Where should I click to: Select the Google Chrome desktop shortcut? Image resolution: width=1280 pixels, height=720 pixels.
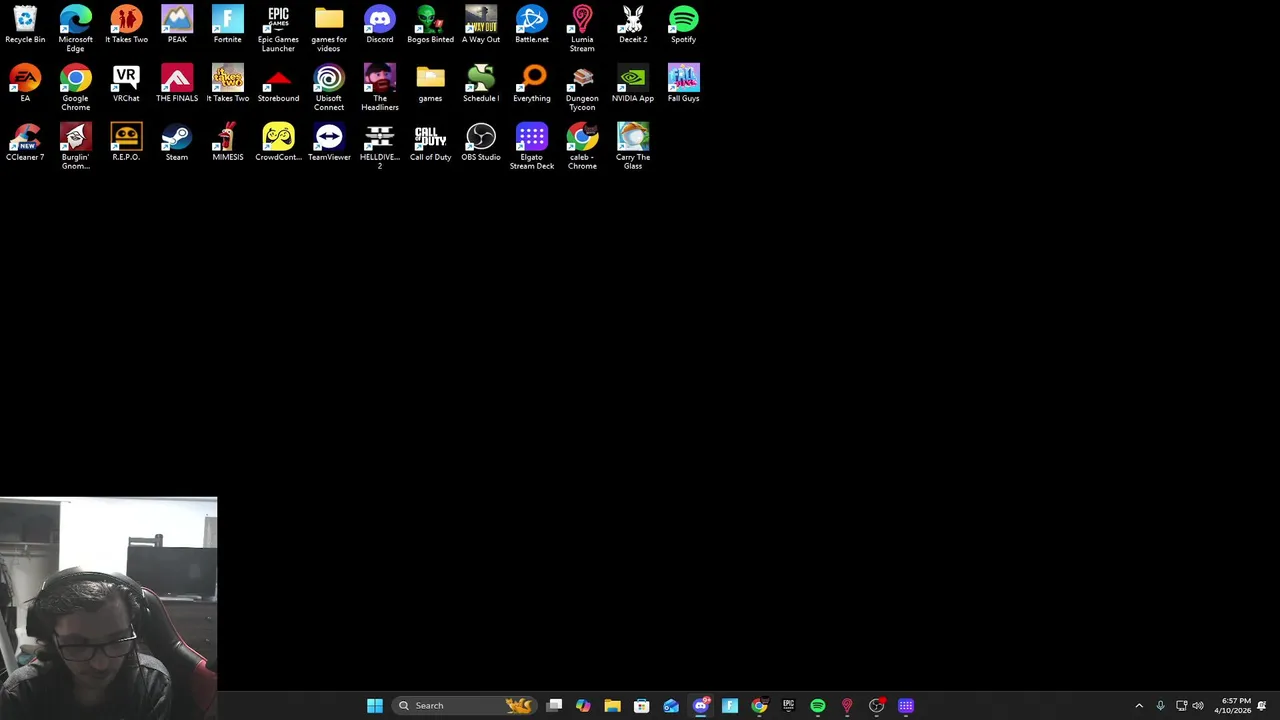(x=75, y=87)
